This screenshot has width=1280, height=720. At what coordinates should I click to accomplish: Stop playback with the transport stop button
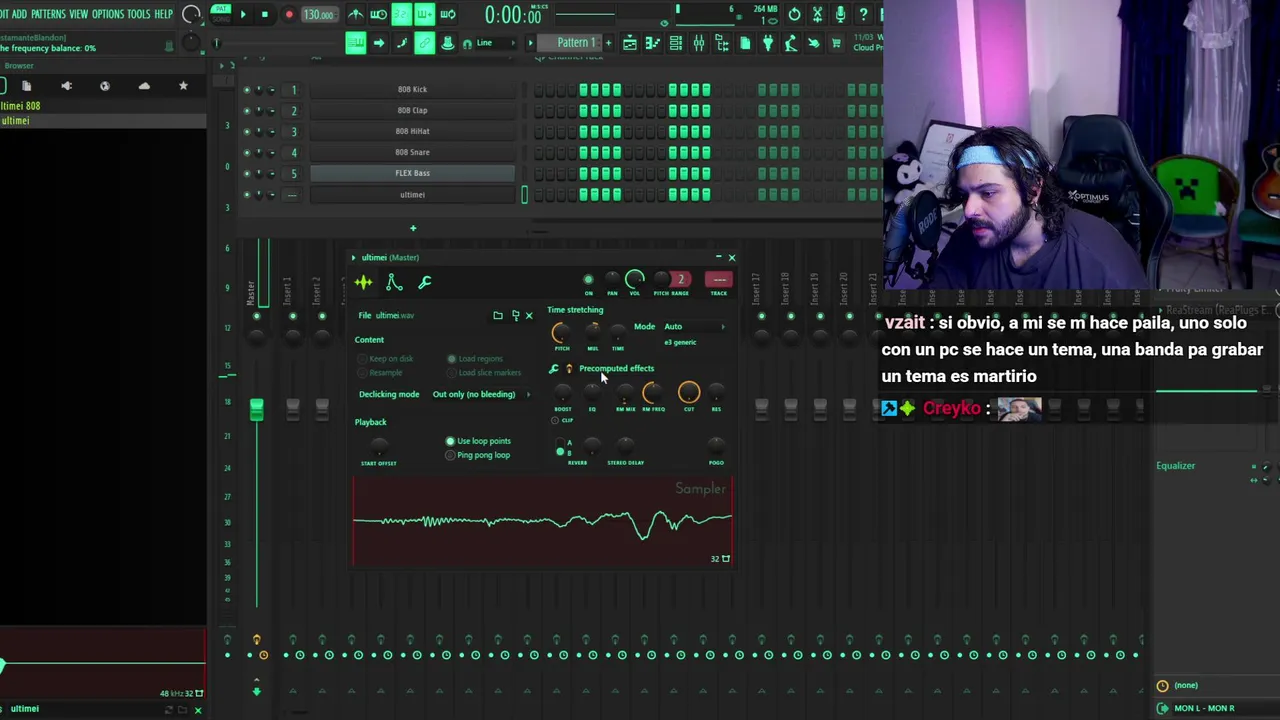pos(264,14)
